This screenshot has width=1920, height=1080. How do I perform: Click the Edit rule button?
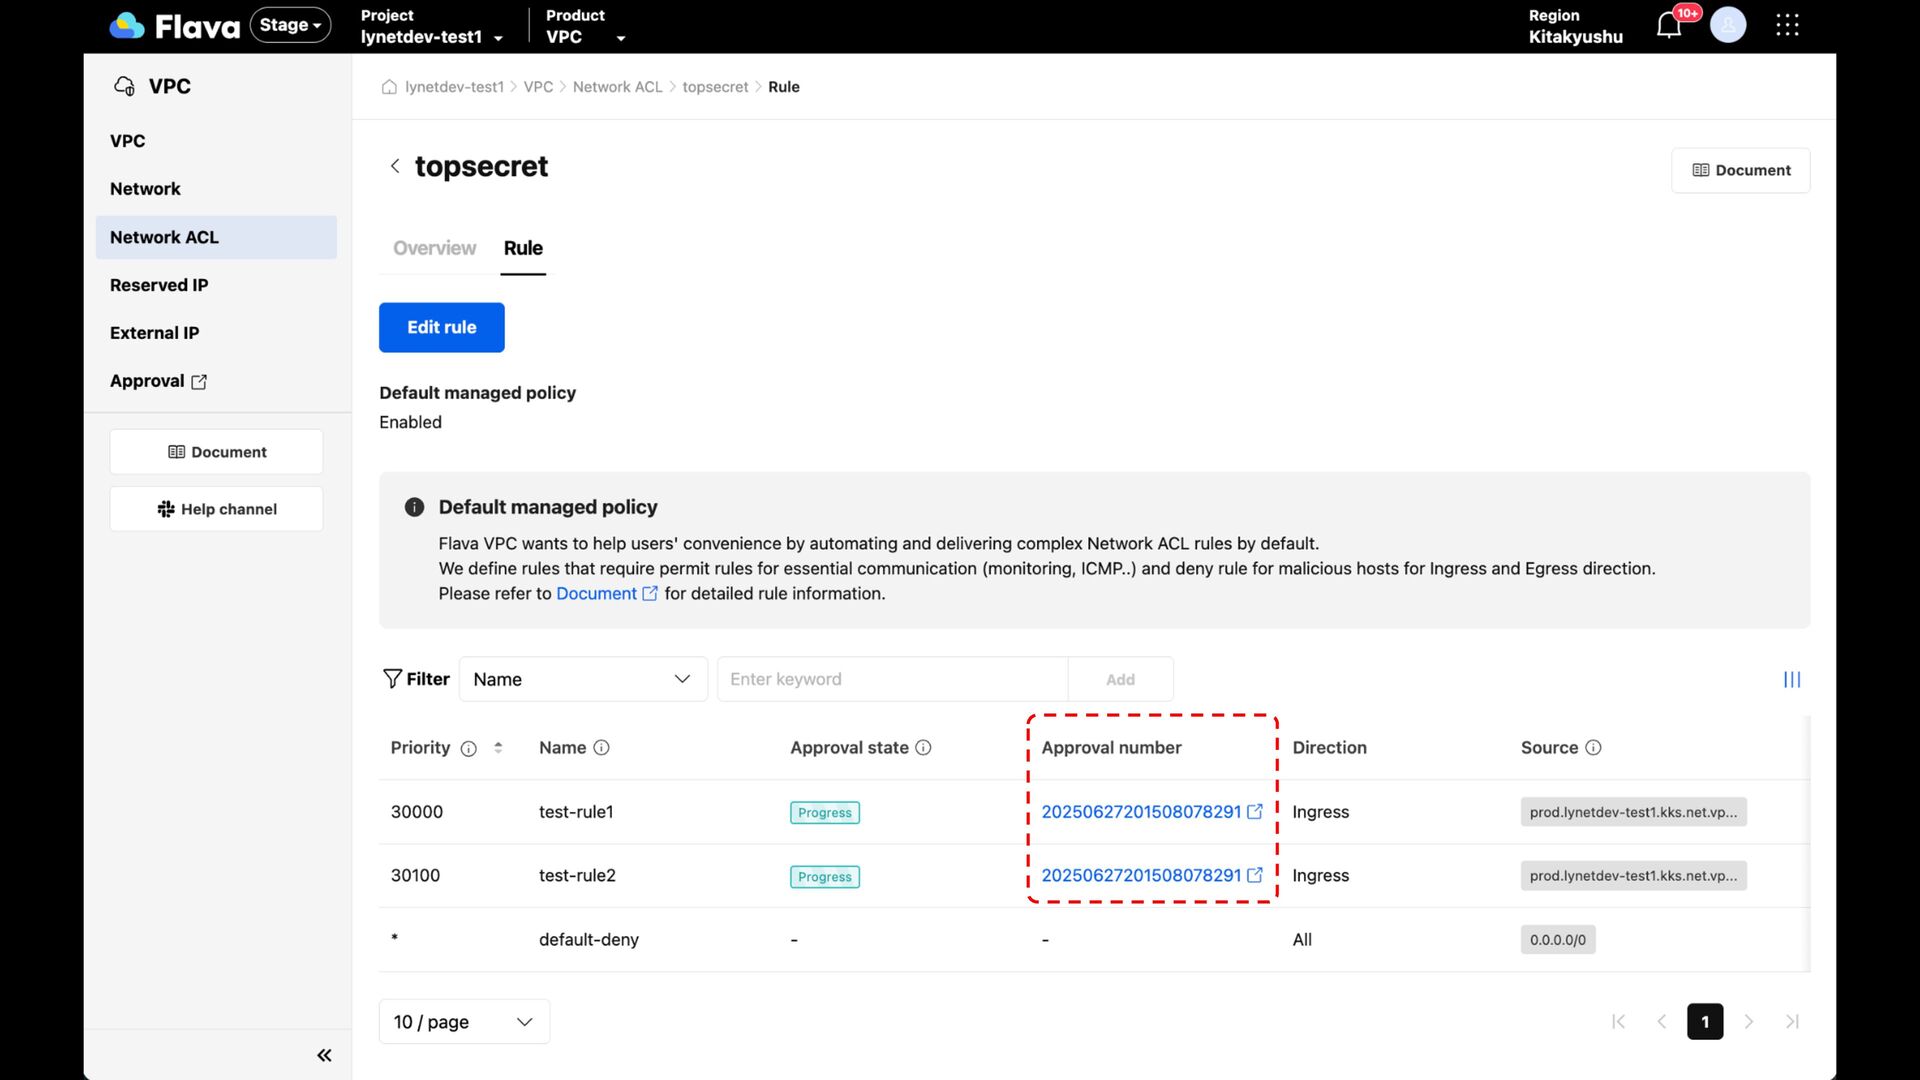(x=441, y=327)
